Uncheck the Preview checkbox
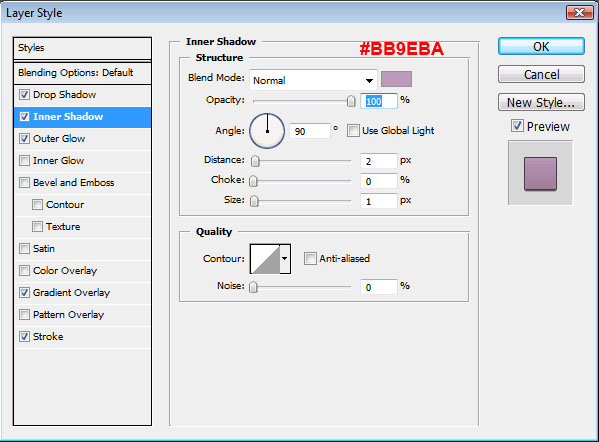This screenshot has height=442, width=599. (x=517, y=126)
